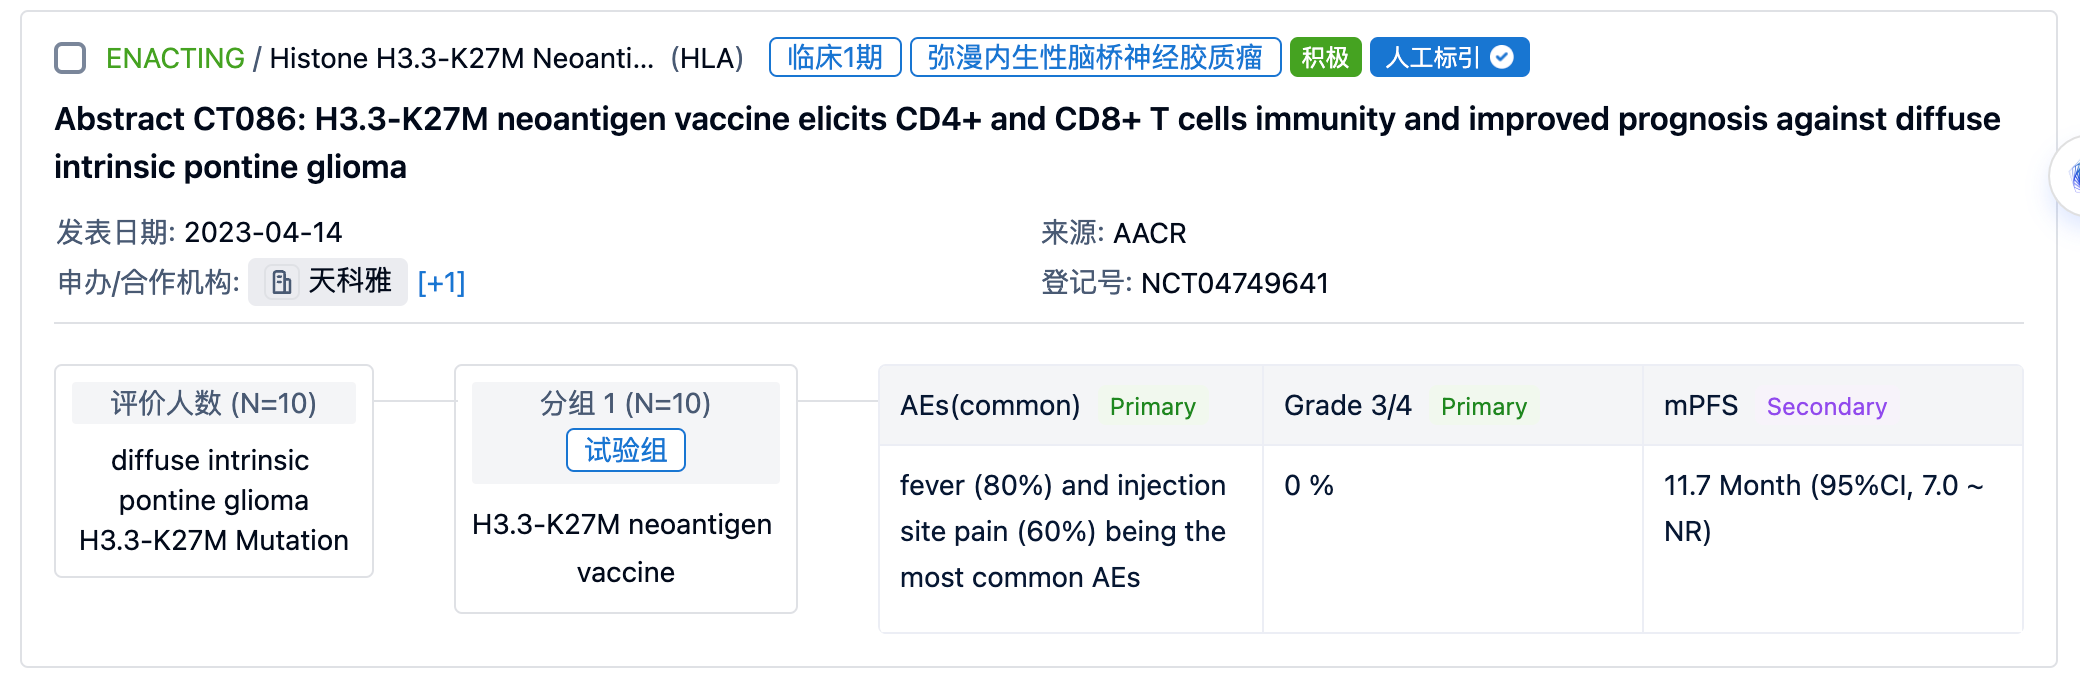Tick the ENACTING record selection checkbox
The image size is (2080, 692).
(x=70, y=58)
